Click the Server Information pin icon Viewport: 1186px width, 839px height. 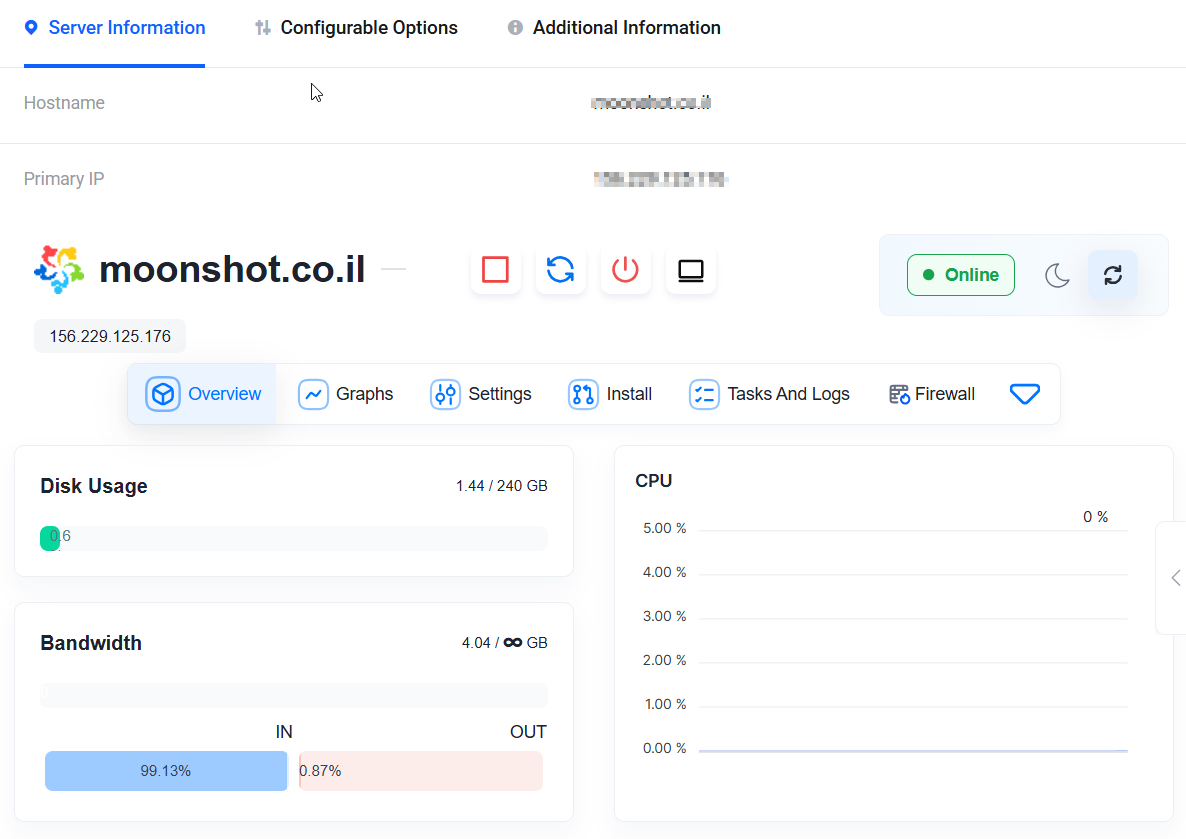coord(31,28)
